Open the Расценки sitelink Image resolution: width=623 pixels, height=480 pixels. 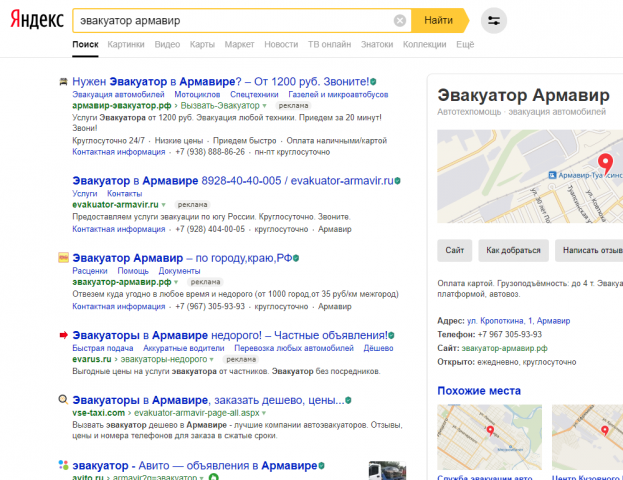(90, 271)
